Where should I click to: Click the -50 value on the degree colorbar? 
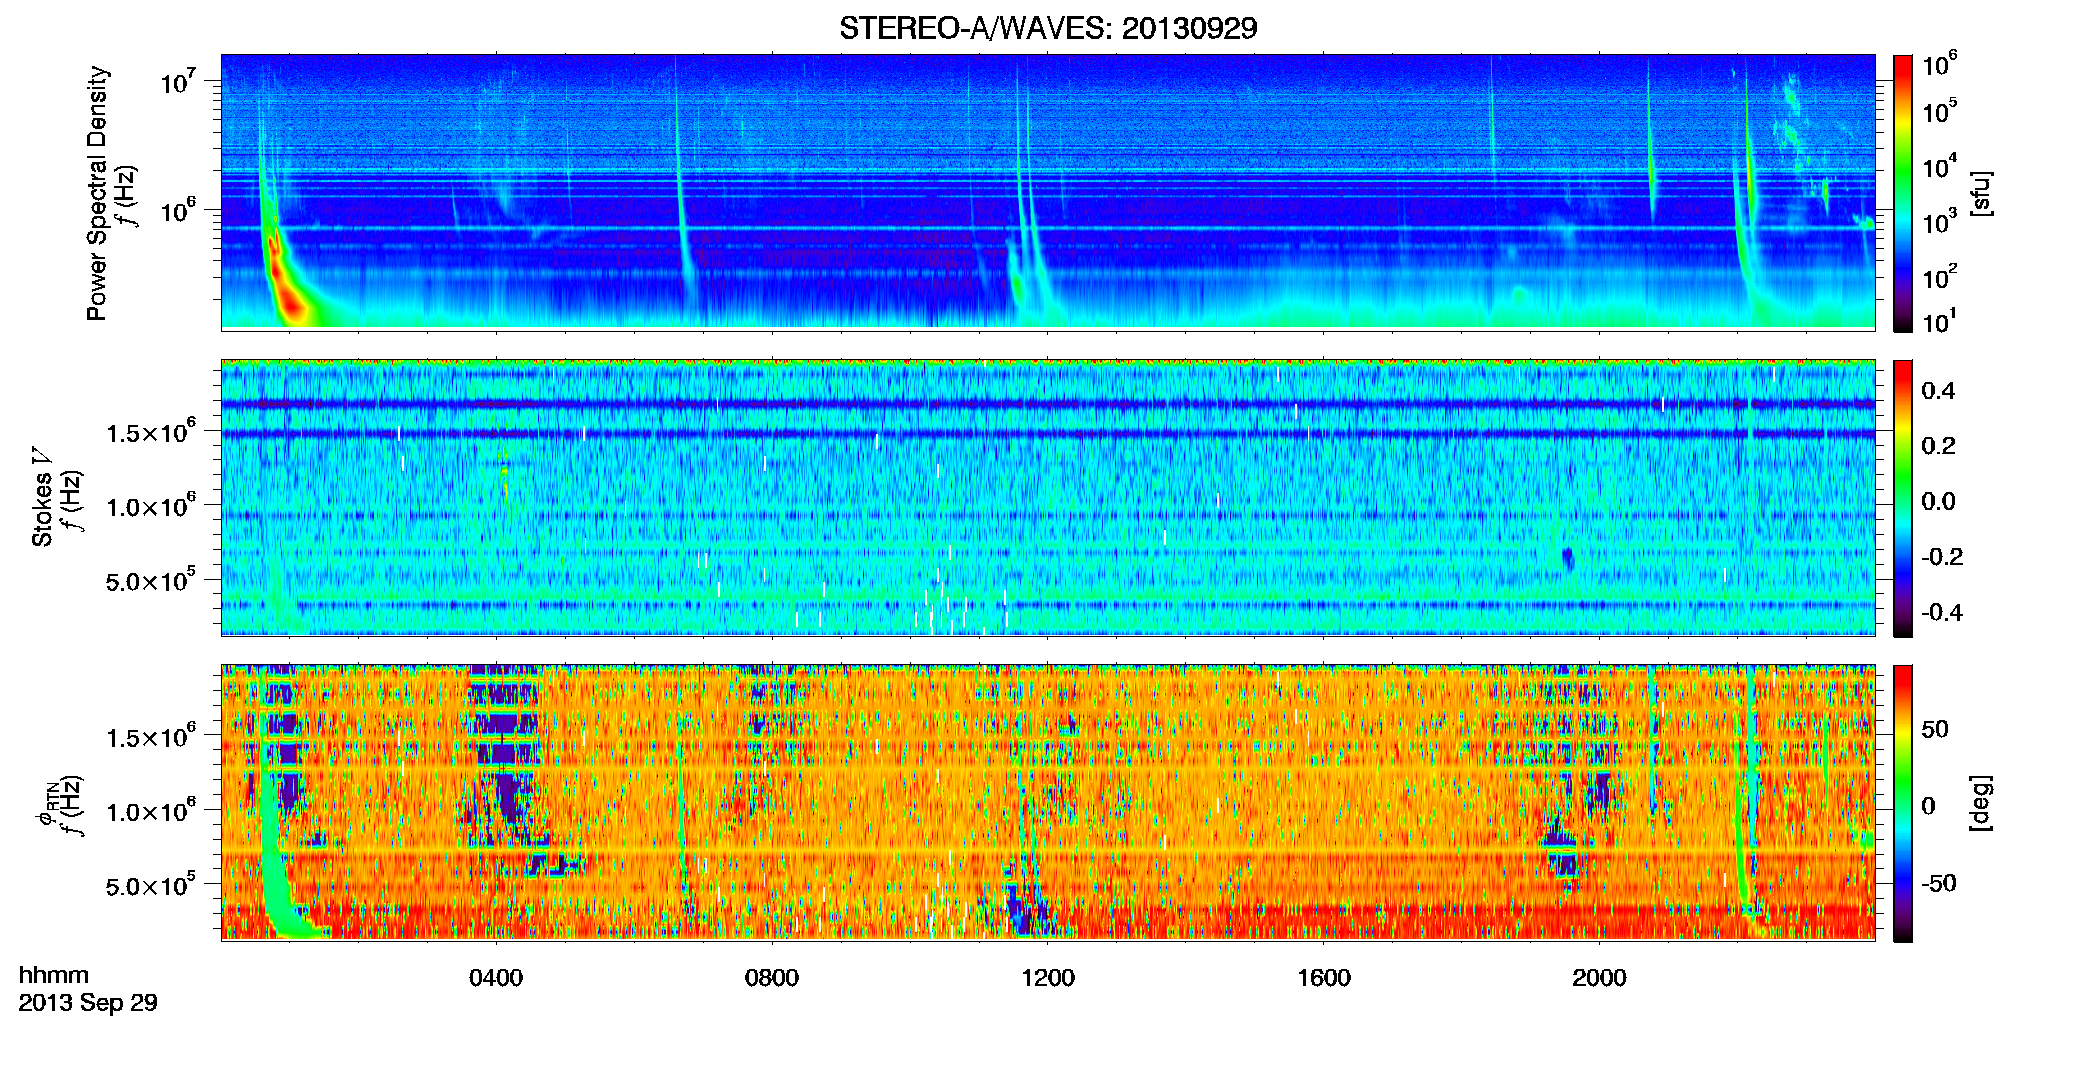[1939, 883]
